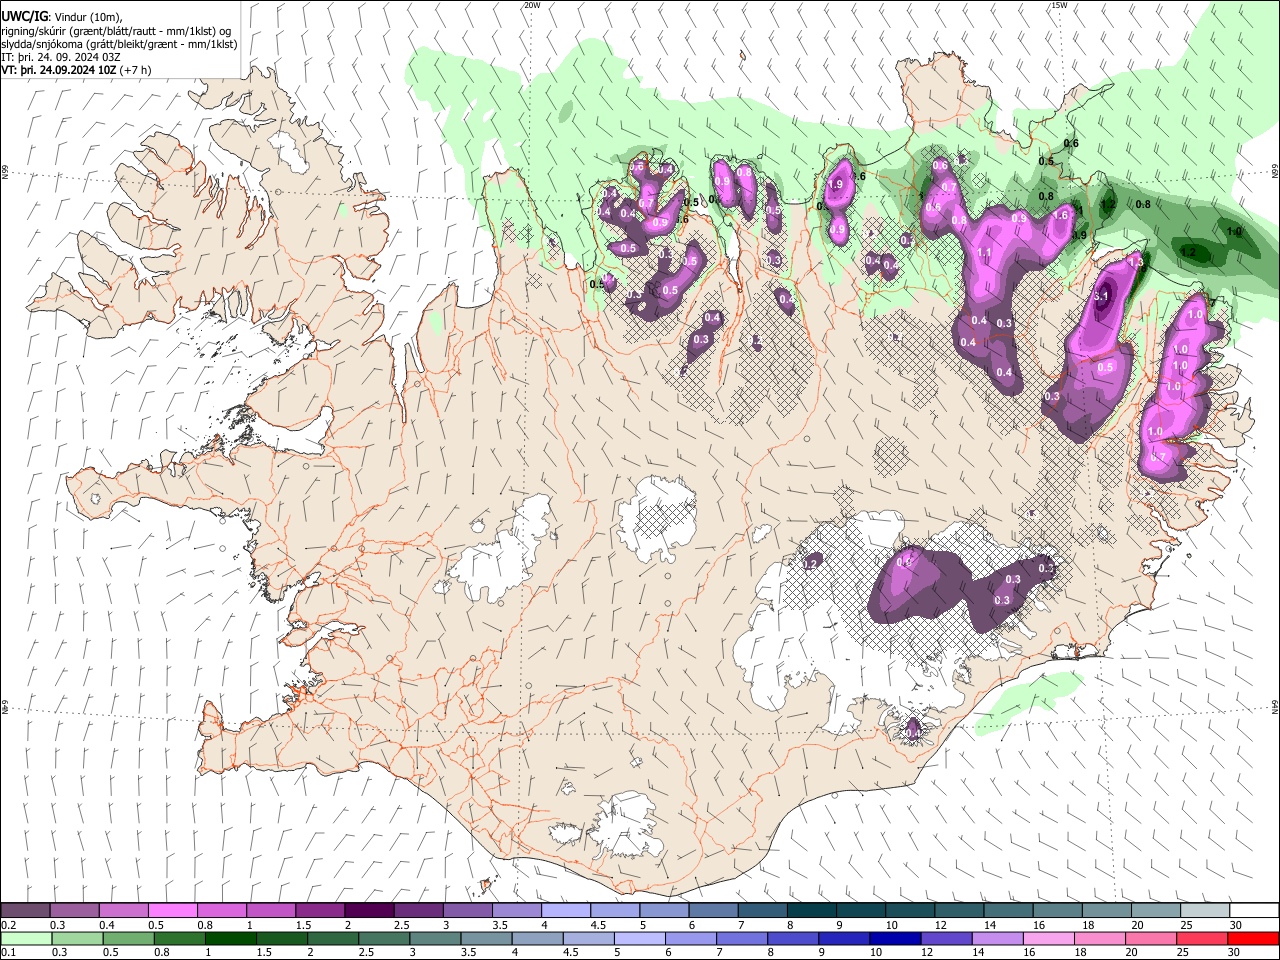Viewport: 1280px width, 960px height.
Task: Click the "UWC/IG" title text
Action: [24, 17]
